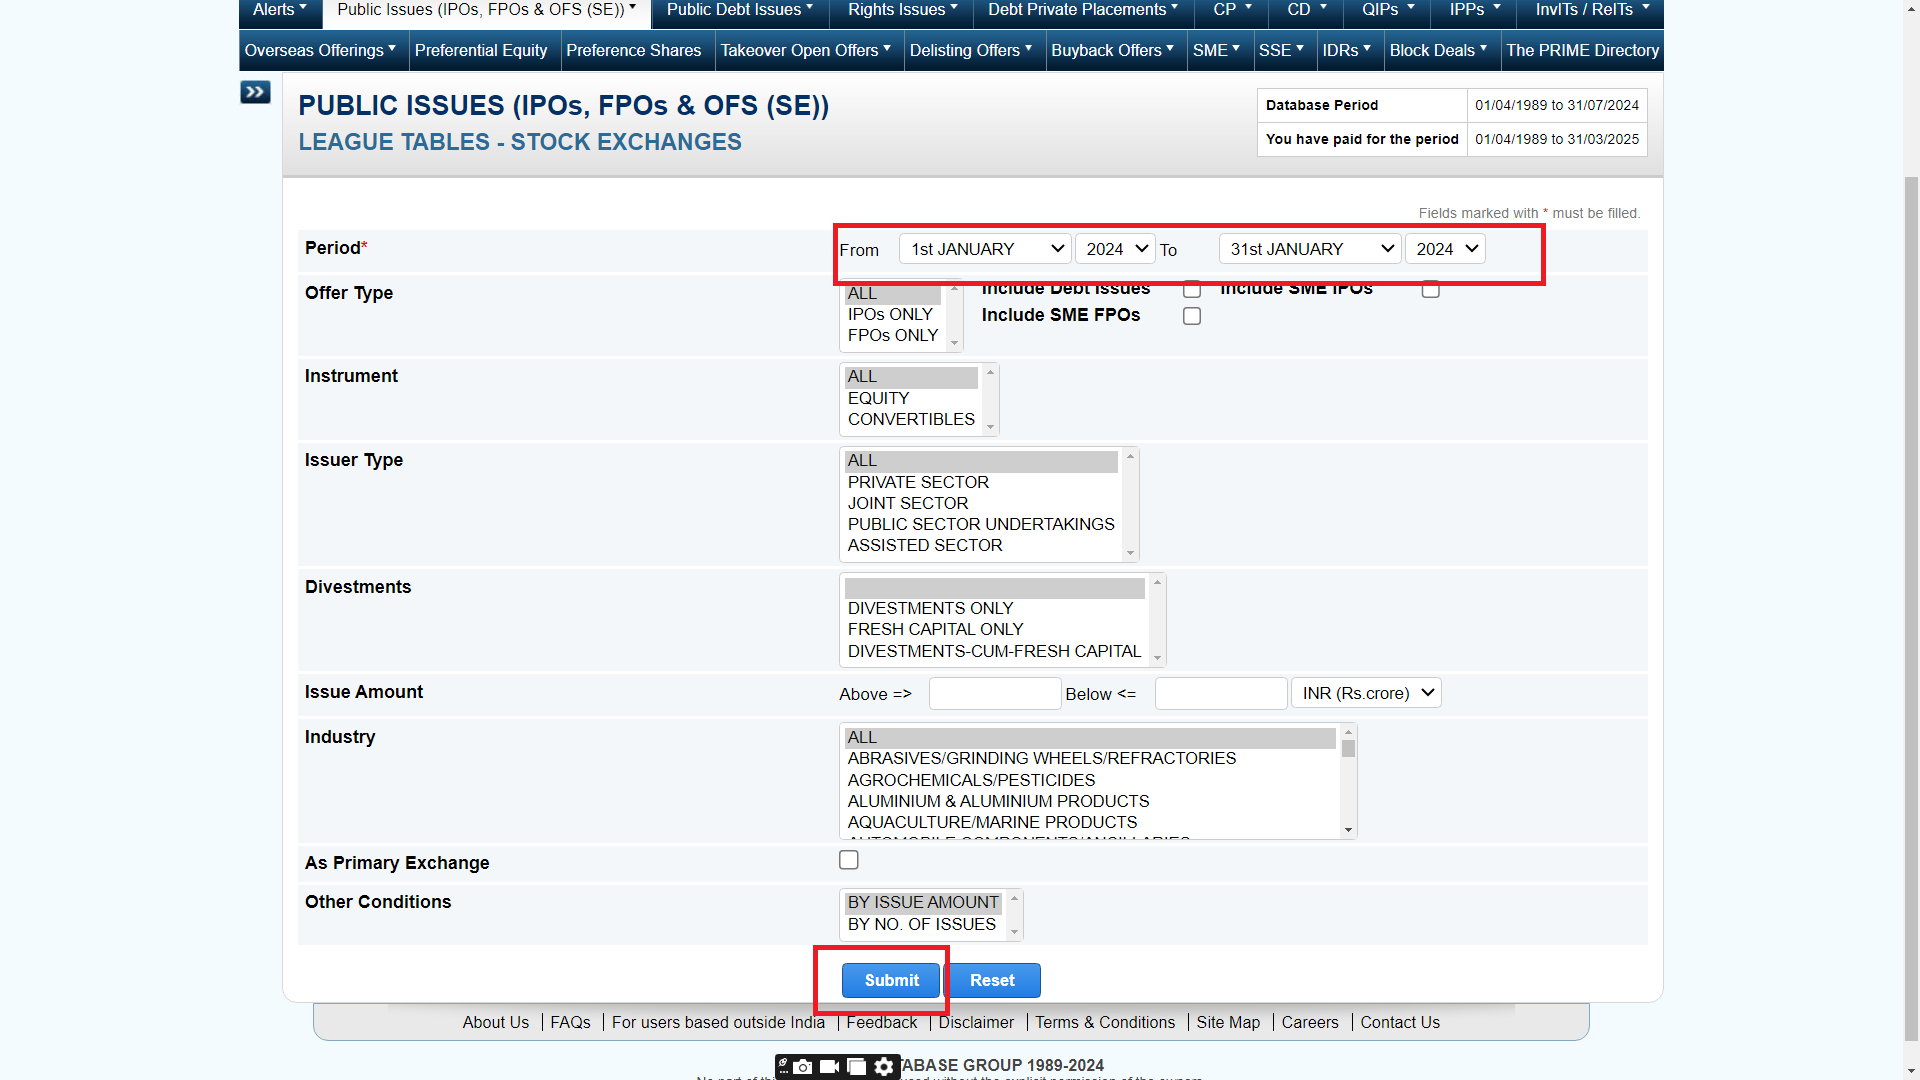
Task: Click the Issue Amount Above input field
Action: (994, 693)
